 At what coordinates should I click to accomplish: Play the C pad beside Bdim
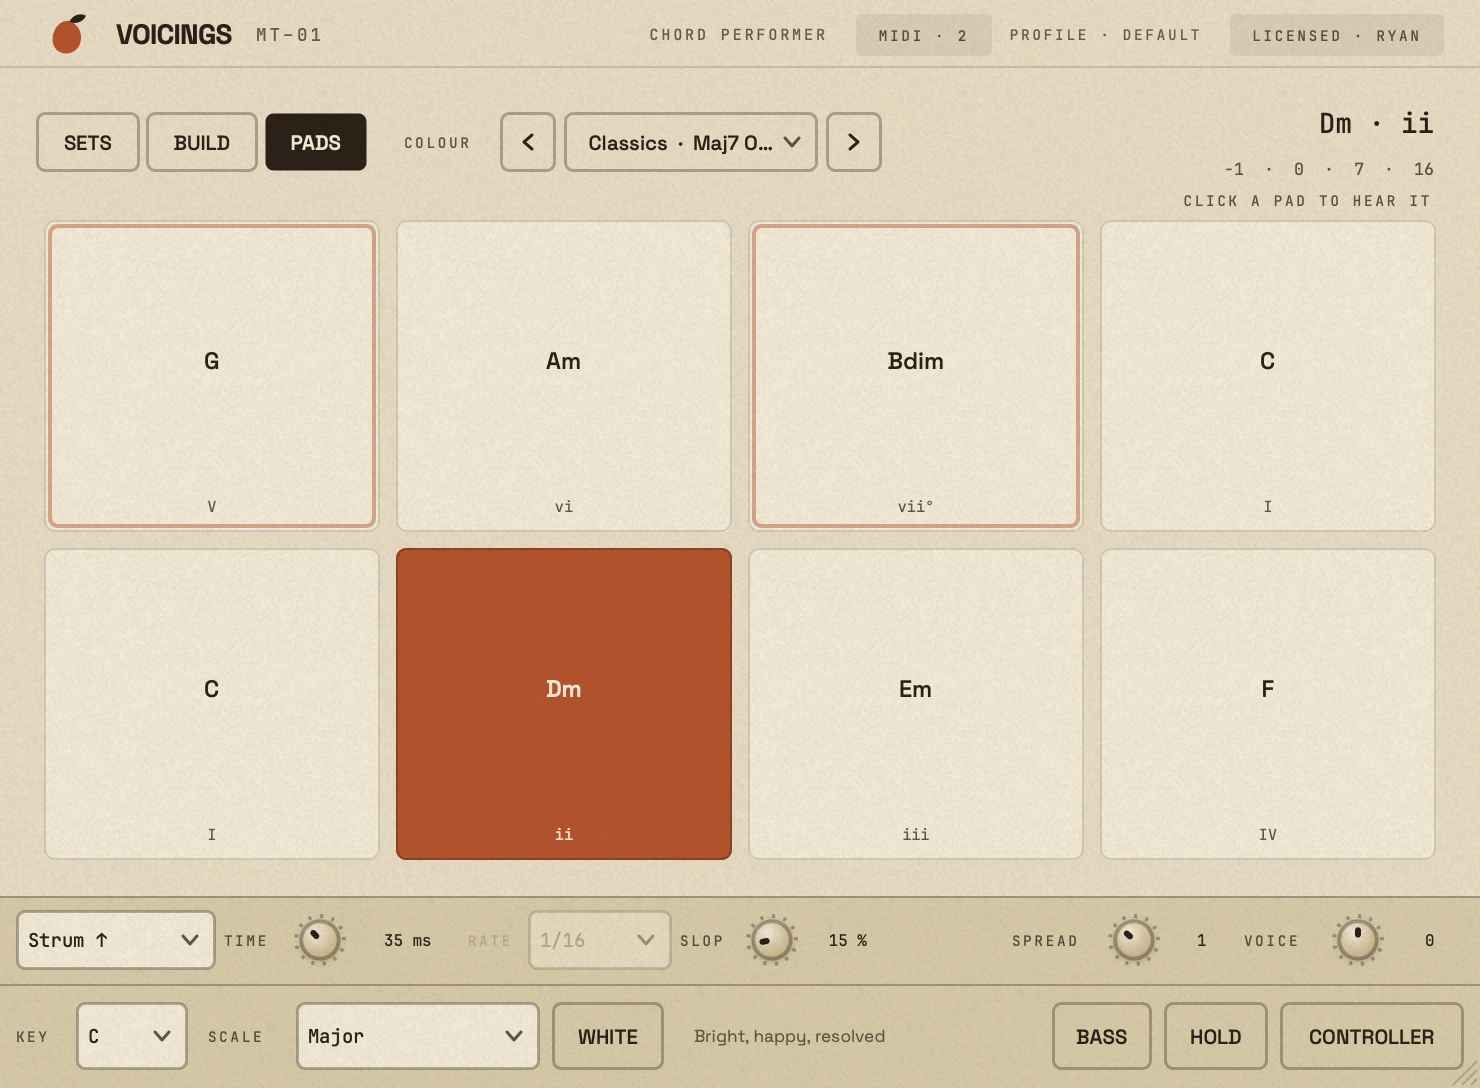(1268, 376)
